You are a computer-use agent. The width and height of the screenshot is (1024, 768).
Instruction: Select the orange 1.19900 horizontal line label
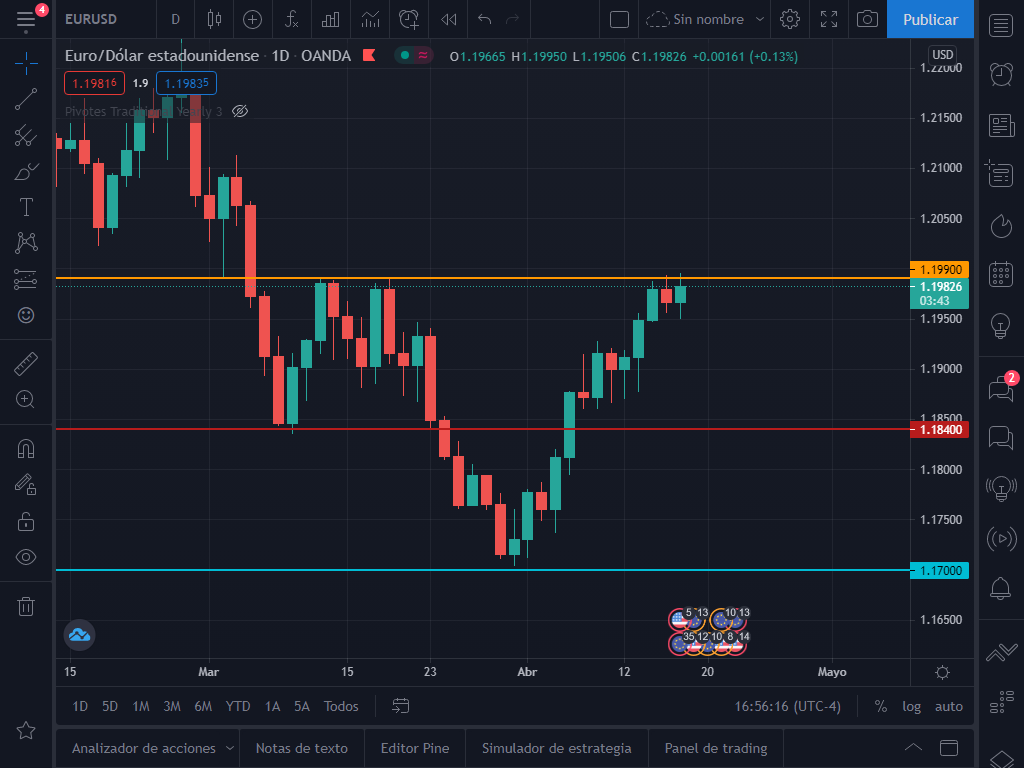tap(940, 270)
